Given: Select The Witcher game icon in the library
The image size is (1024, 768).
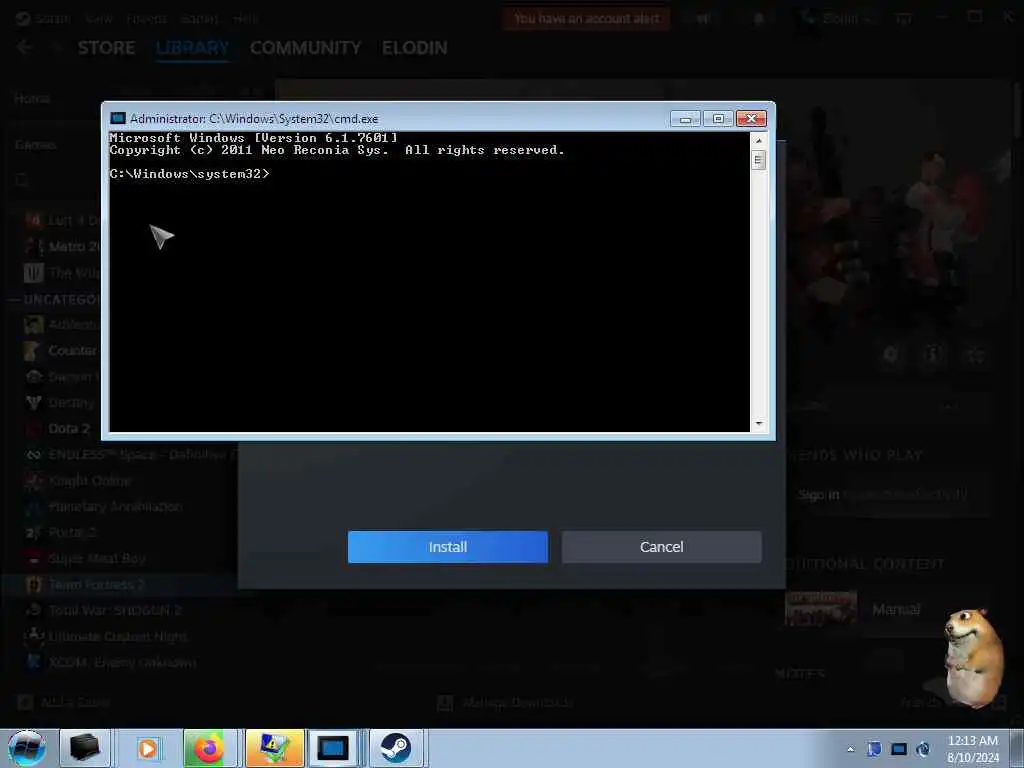Looking at the screenshot, I should click(33, 272).
